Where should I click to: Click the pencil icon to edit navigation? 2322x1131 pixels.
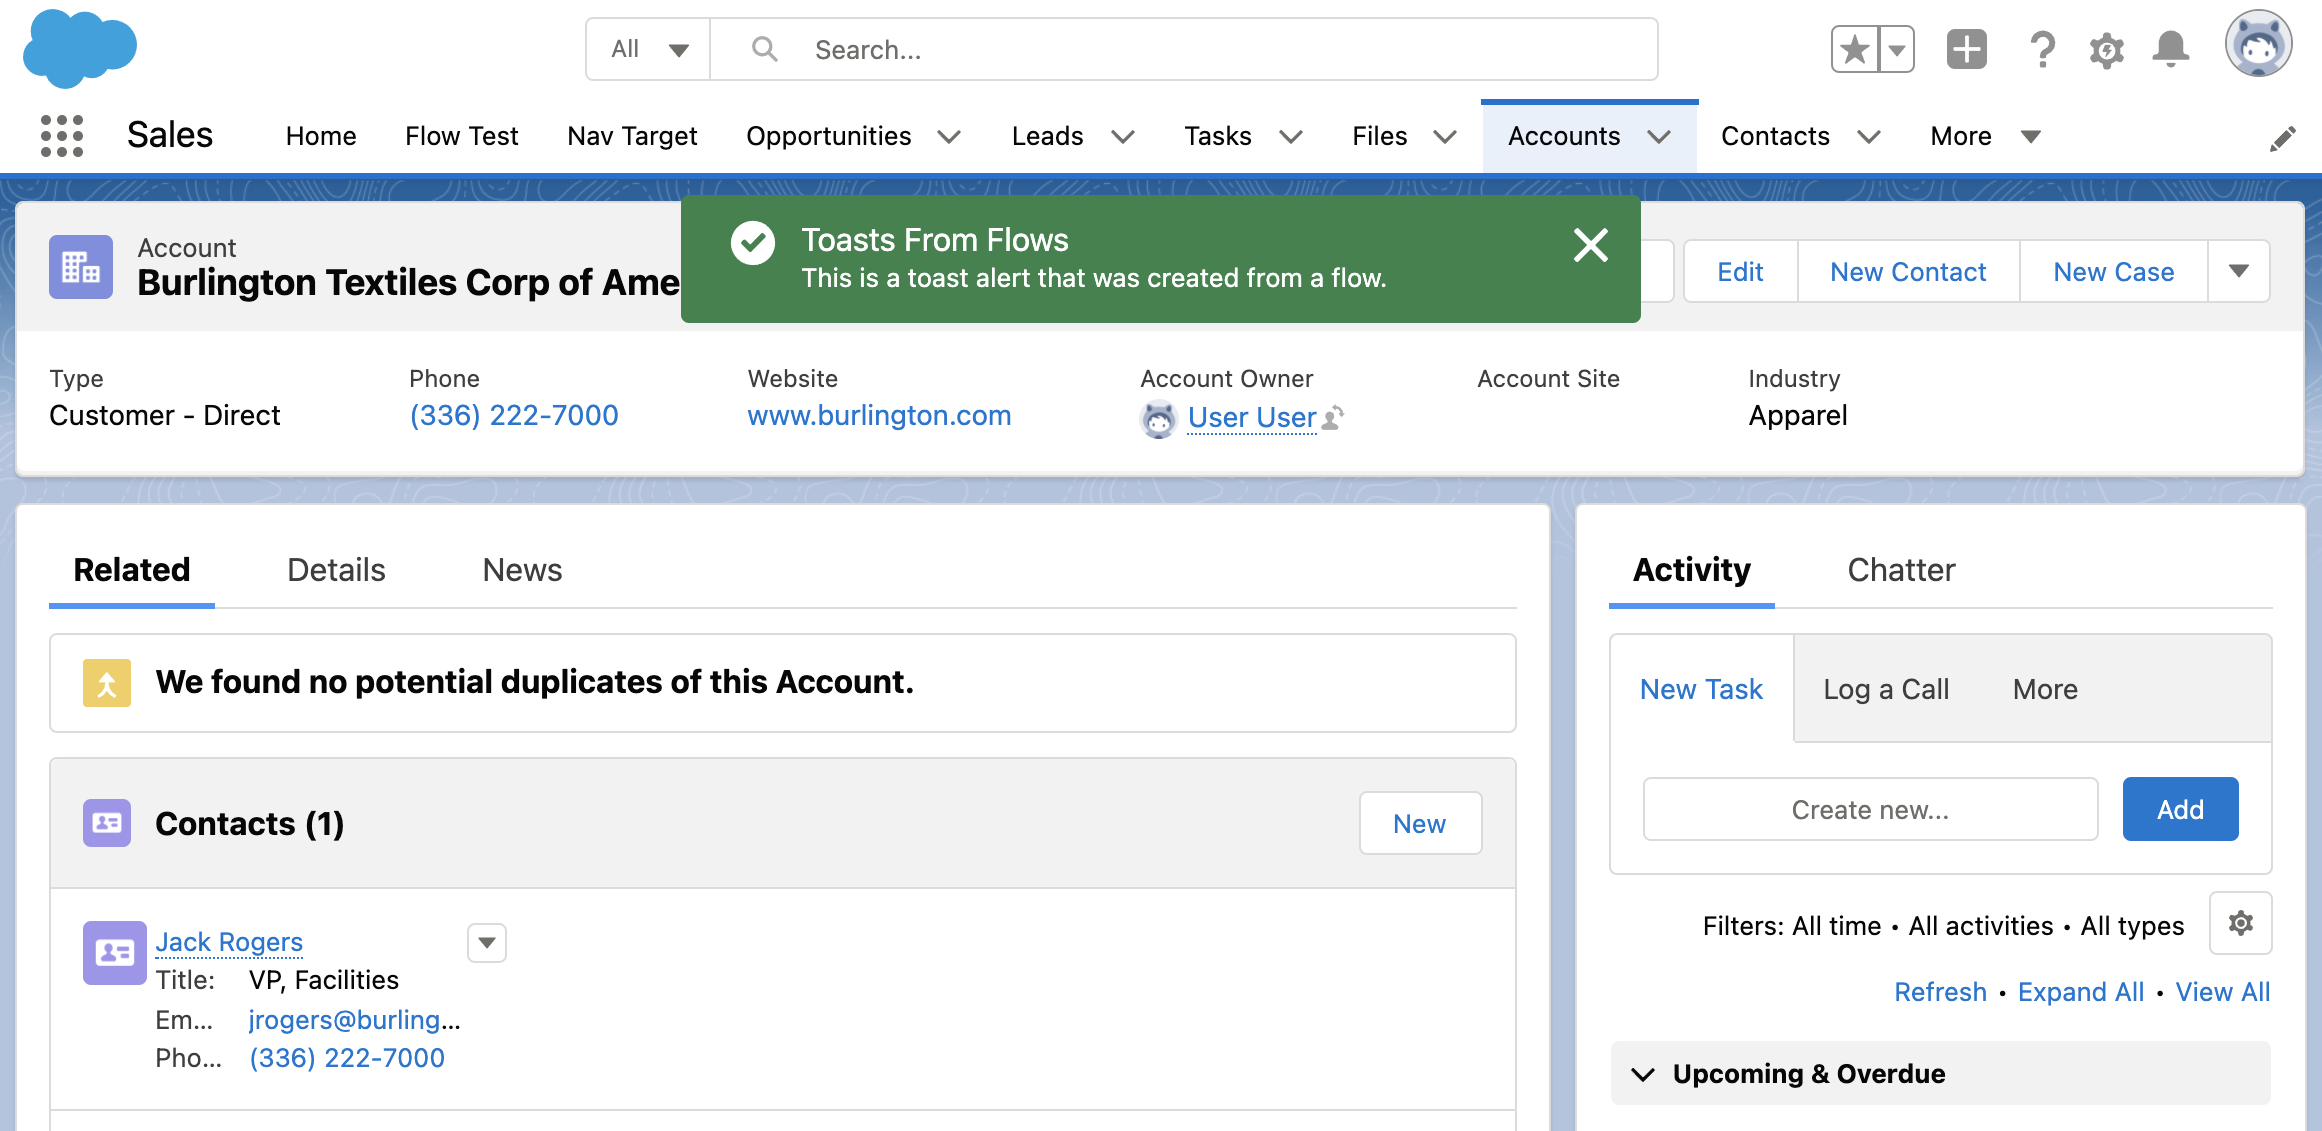(x=2283, y=138)
